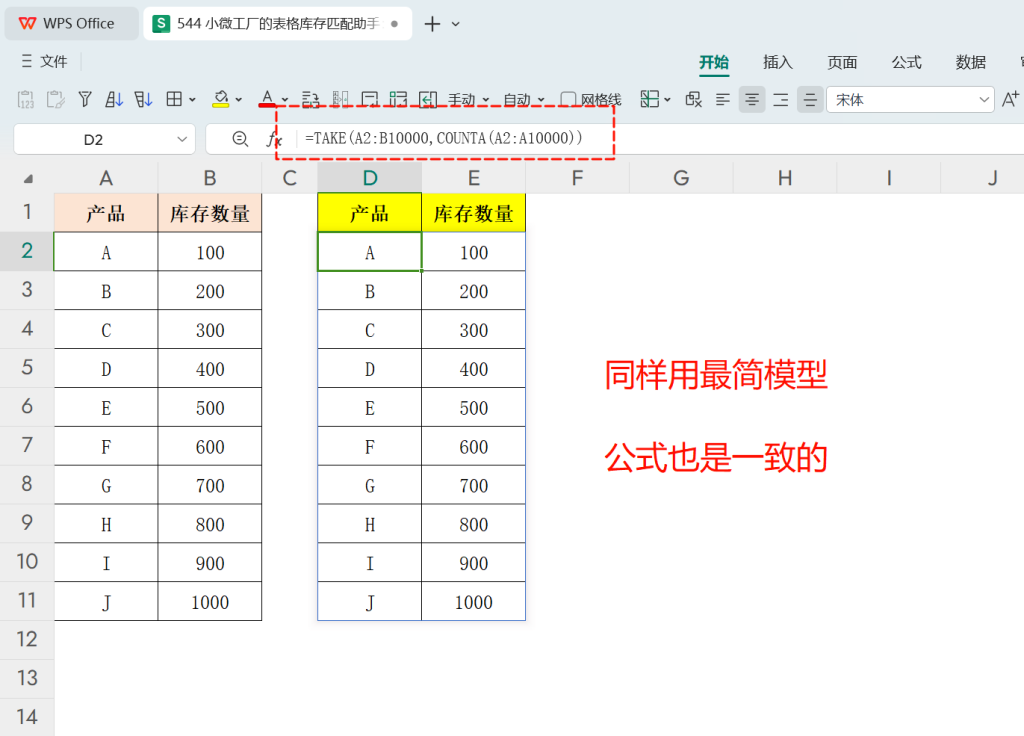Click the freeze panes icon
Viewport: 1024px width, 736px height.
(649, 99)
